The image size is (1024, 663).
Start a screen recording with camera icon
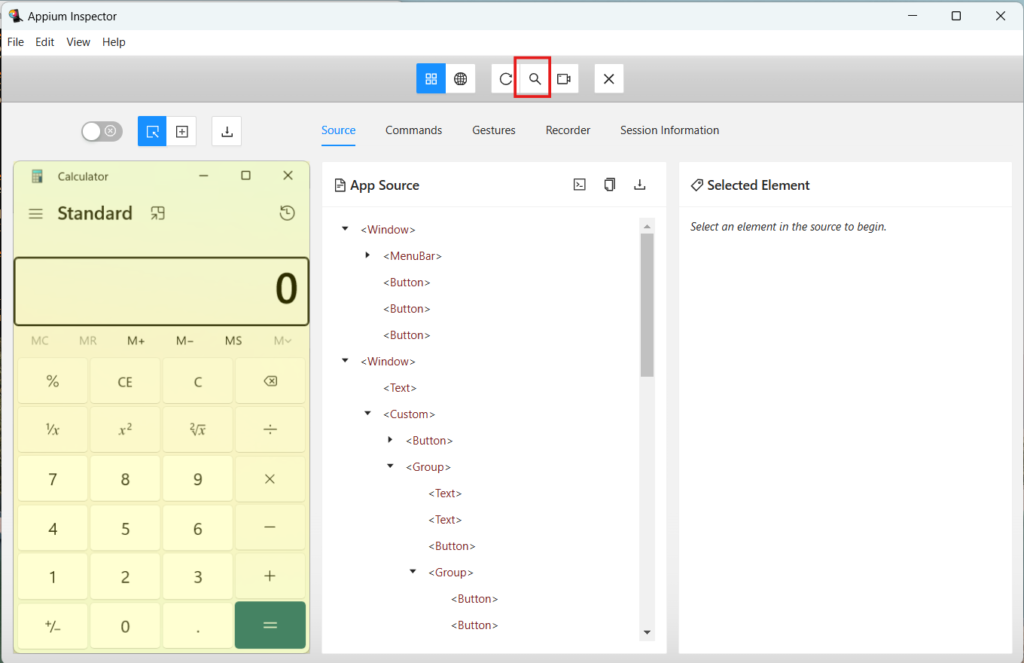[x=564, y=78]
